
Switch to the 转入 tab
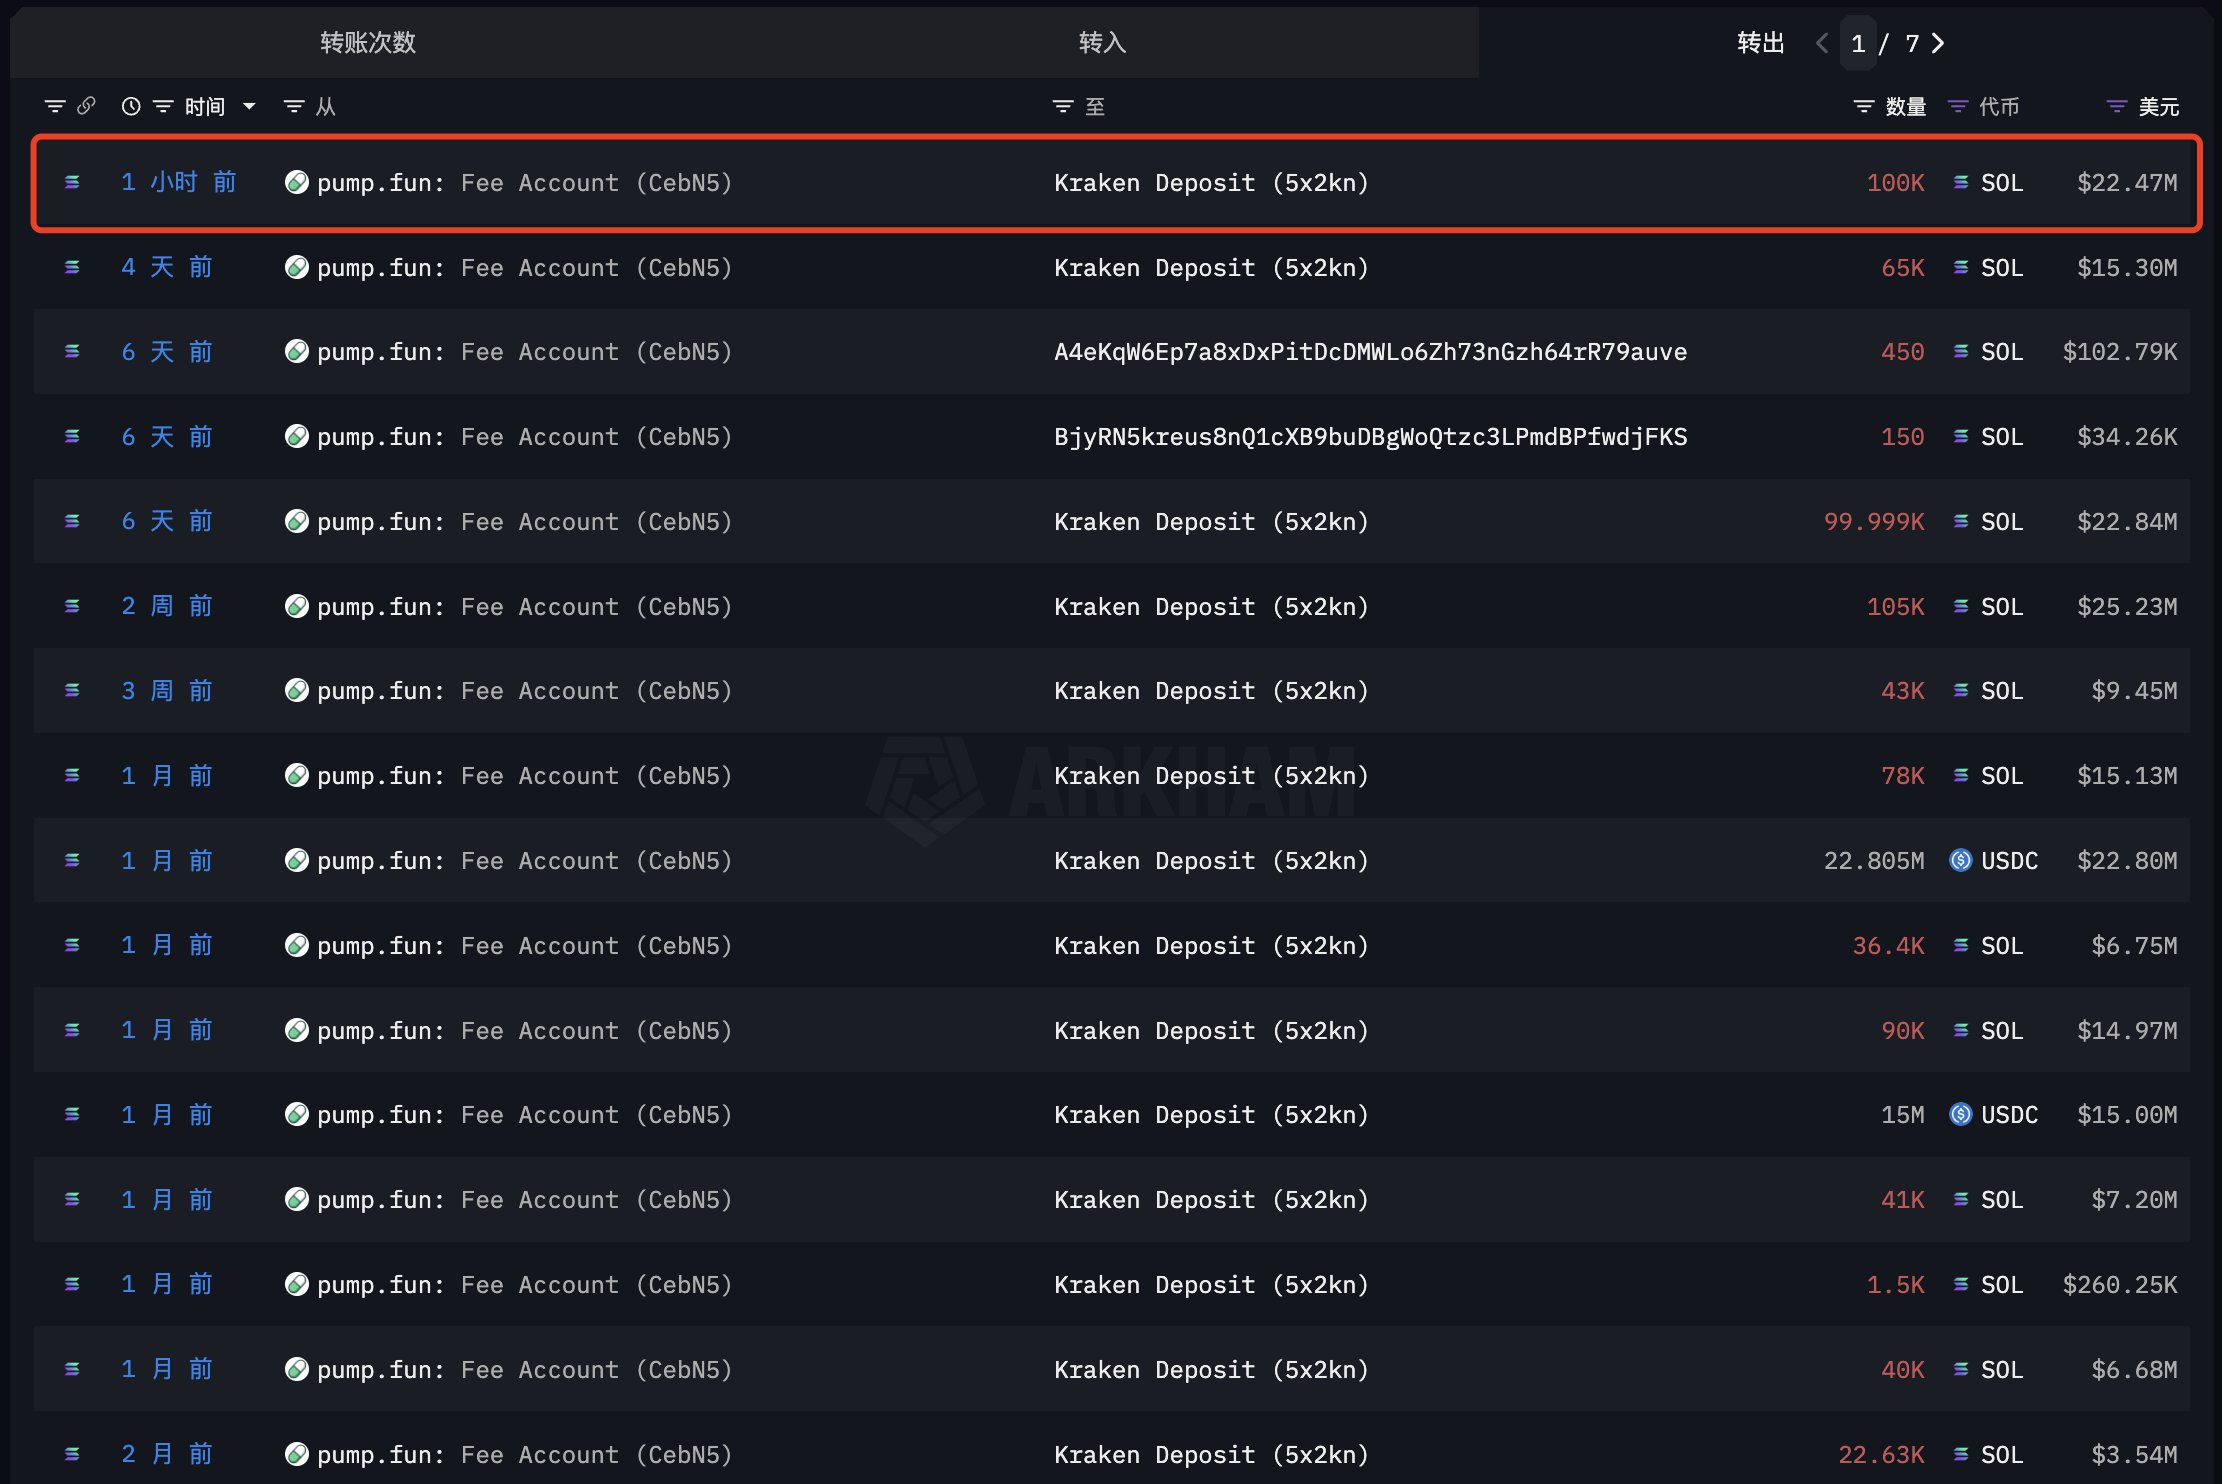pos(1102,43)
